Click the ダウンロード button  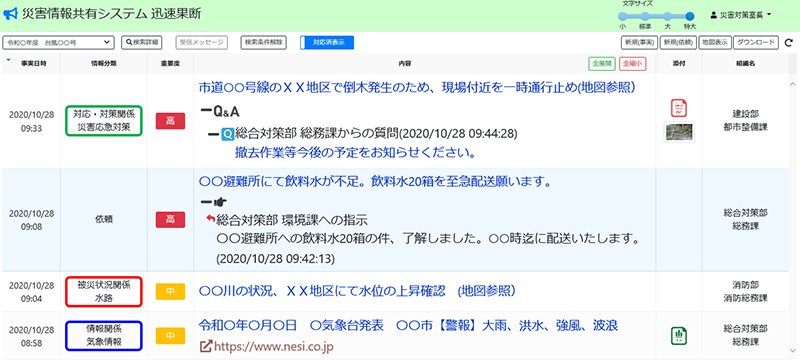click(x=756, y=43)
